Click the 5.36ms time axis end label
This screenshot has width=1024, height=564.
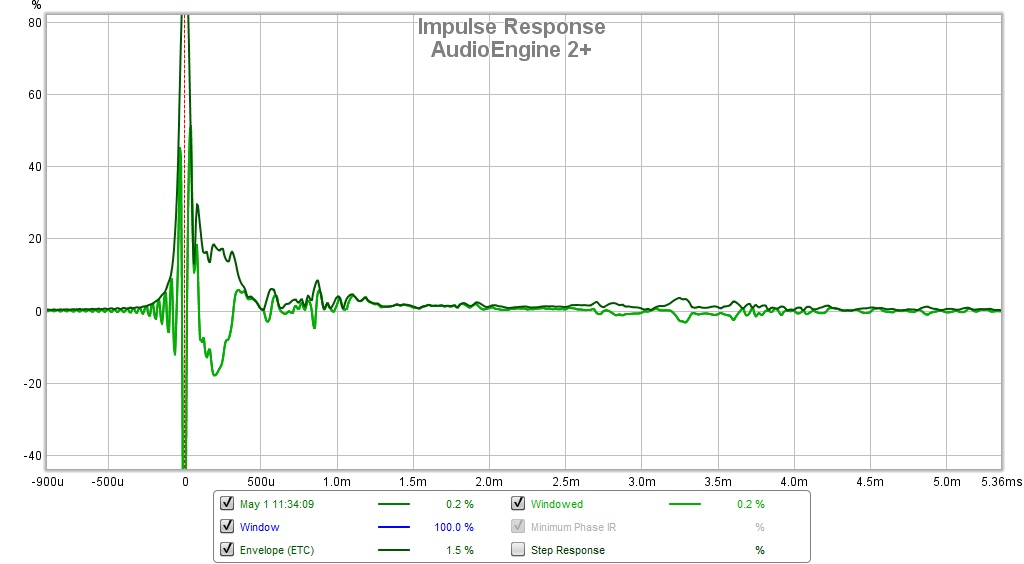1001,482
